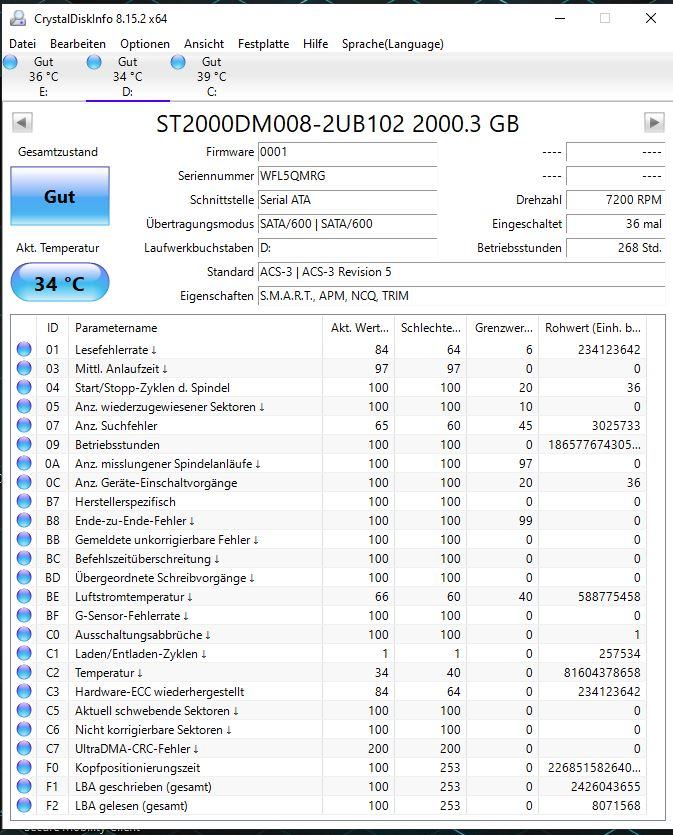This screenshot has width=673, height=835.
Task: Click status orb of C6 Nicht korrigierbare Sektoren
Action: [x=24, y=729]
